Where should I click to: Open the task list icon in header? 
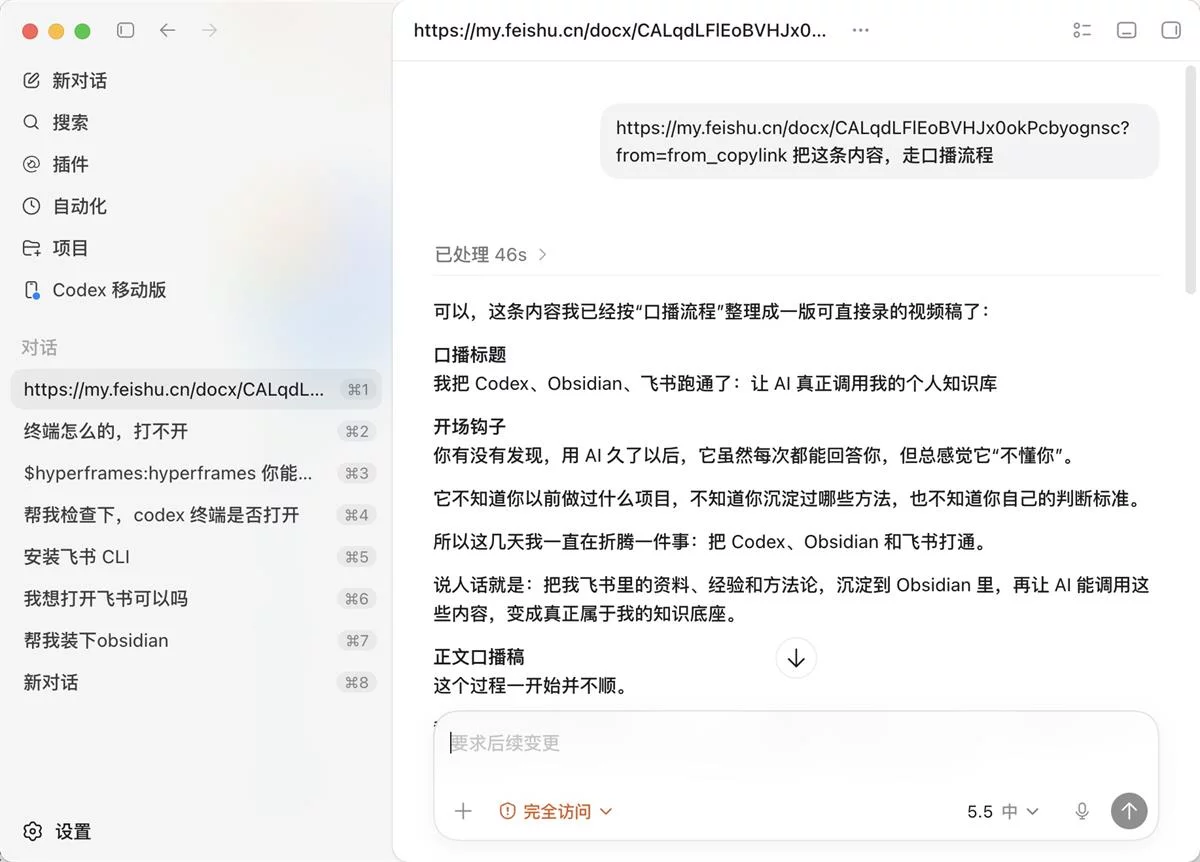point(1082,31)
